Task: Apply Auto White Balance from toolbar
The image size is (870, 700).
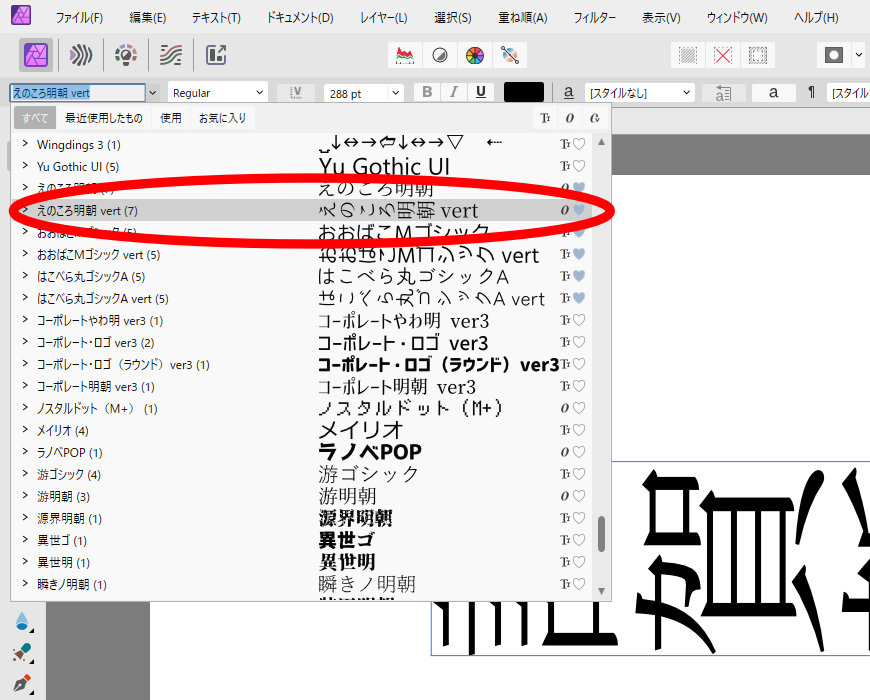Action: click(510, 55)
